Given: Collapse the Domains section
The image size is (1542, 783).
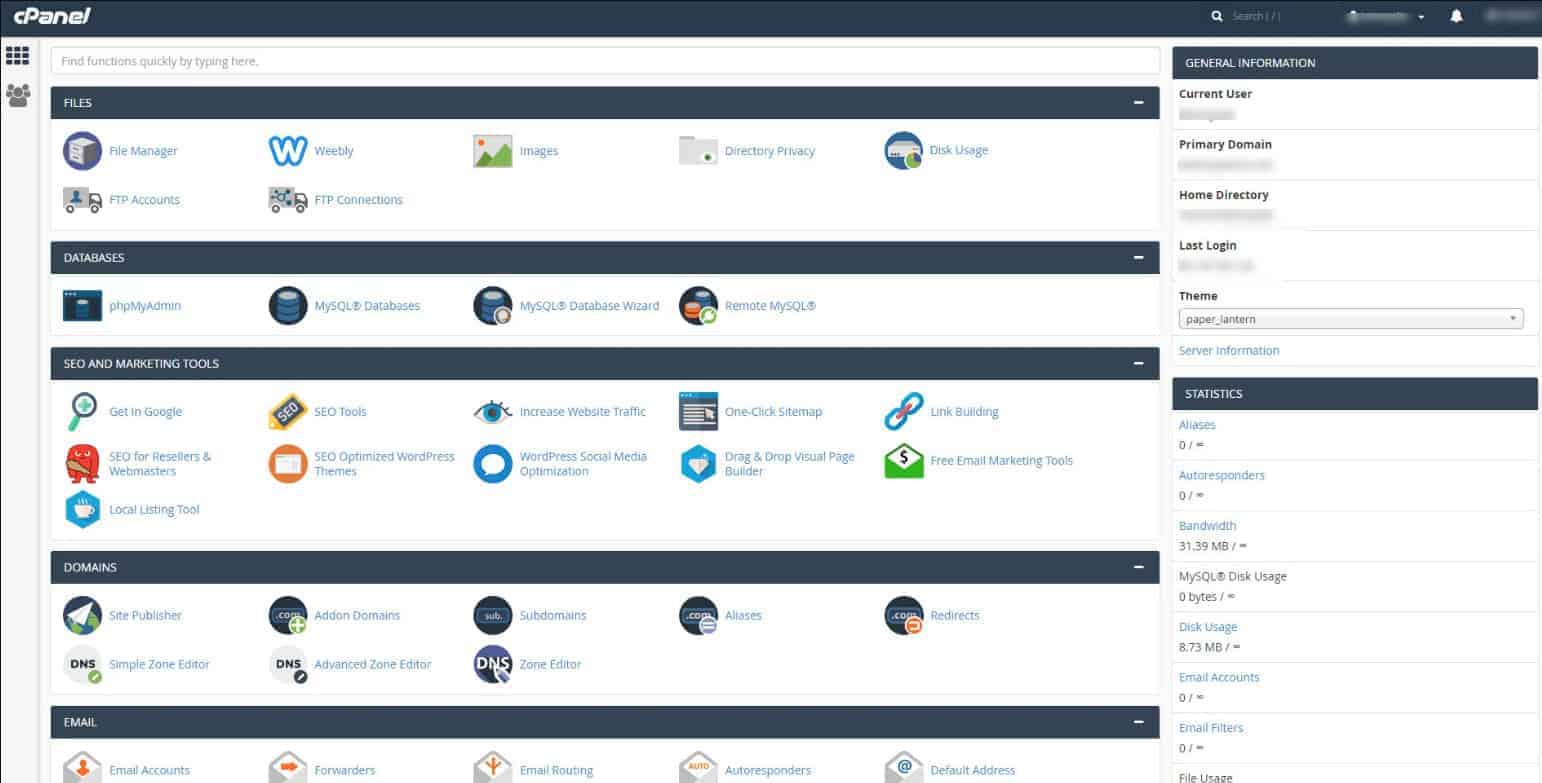Looking at the screenshot, I should (1138, 568).
